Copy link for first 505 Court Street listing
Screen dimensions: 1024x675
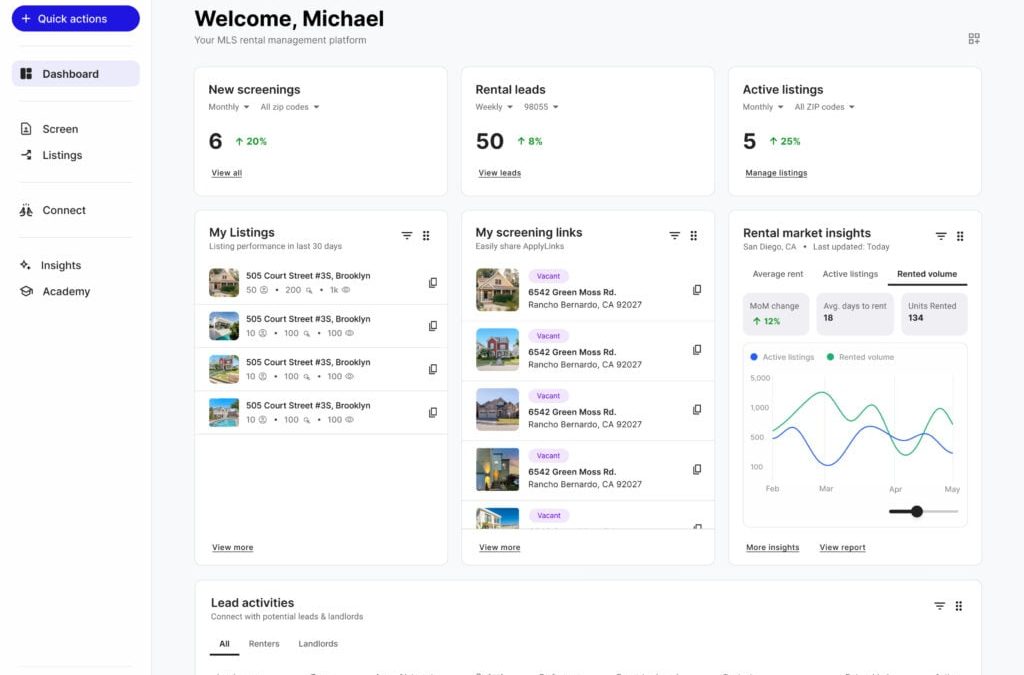pos(433,283)
